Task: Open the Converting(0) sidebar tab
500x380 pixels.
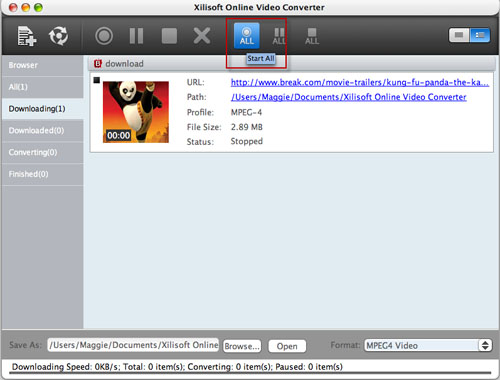Action: [x=42, y=152]
